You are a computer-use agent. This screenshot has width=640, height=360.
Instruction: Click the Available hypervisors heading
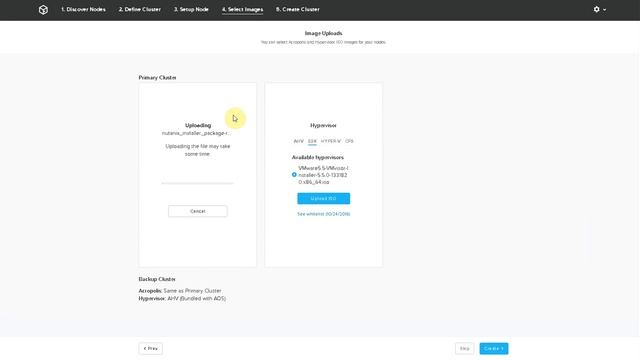tap(318, 157)
